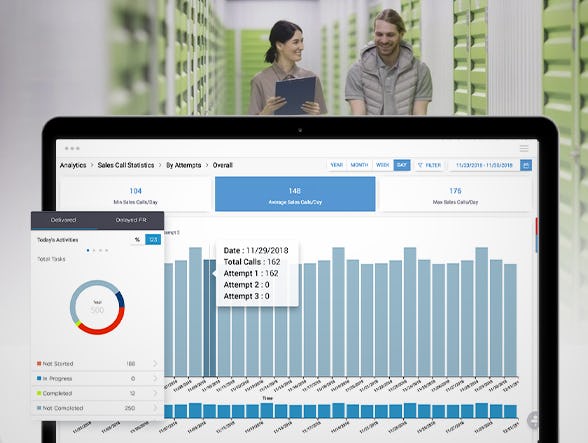This screenshot has width=588, height=443.
Task: Open the Delayed FR tab
Action: coord(130,220)
